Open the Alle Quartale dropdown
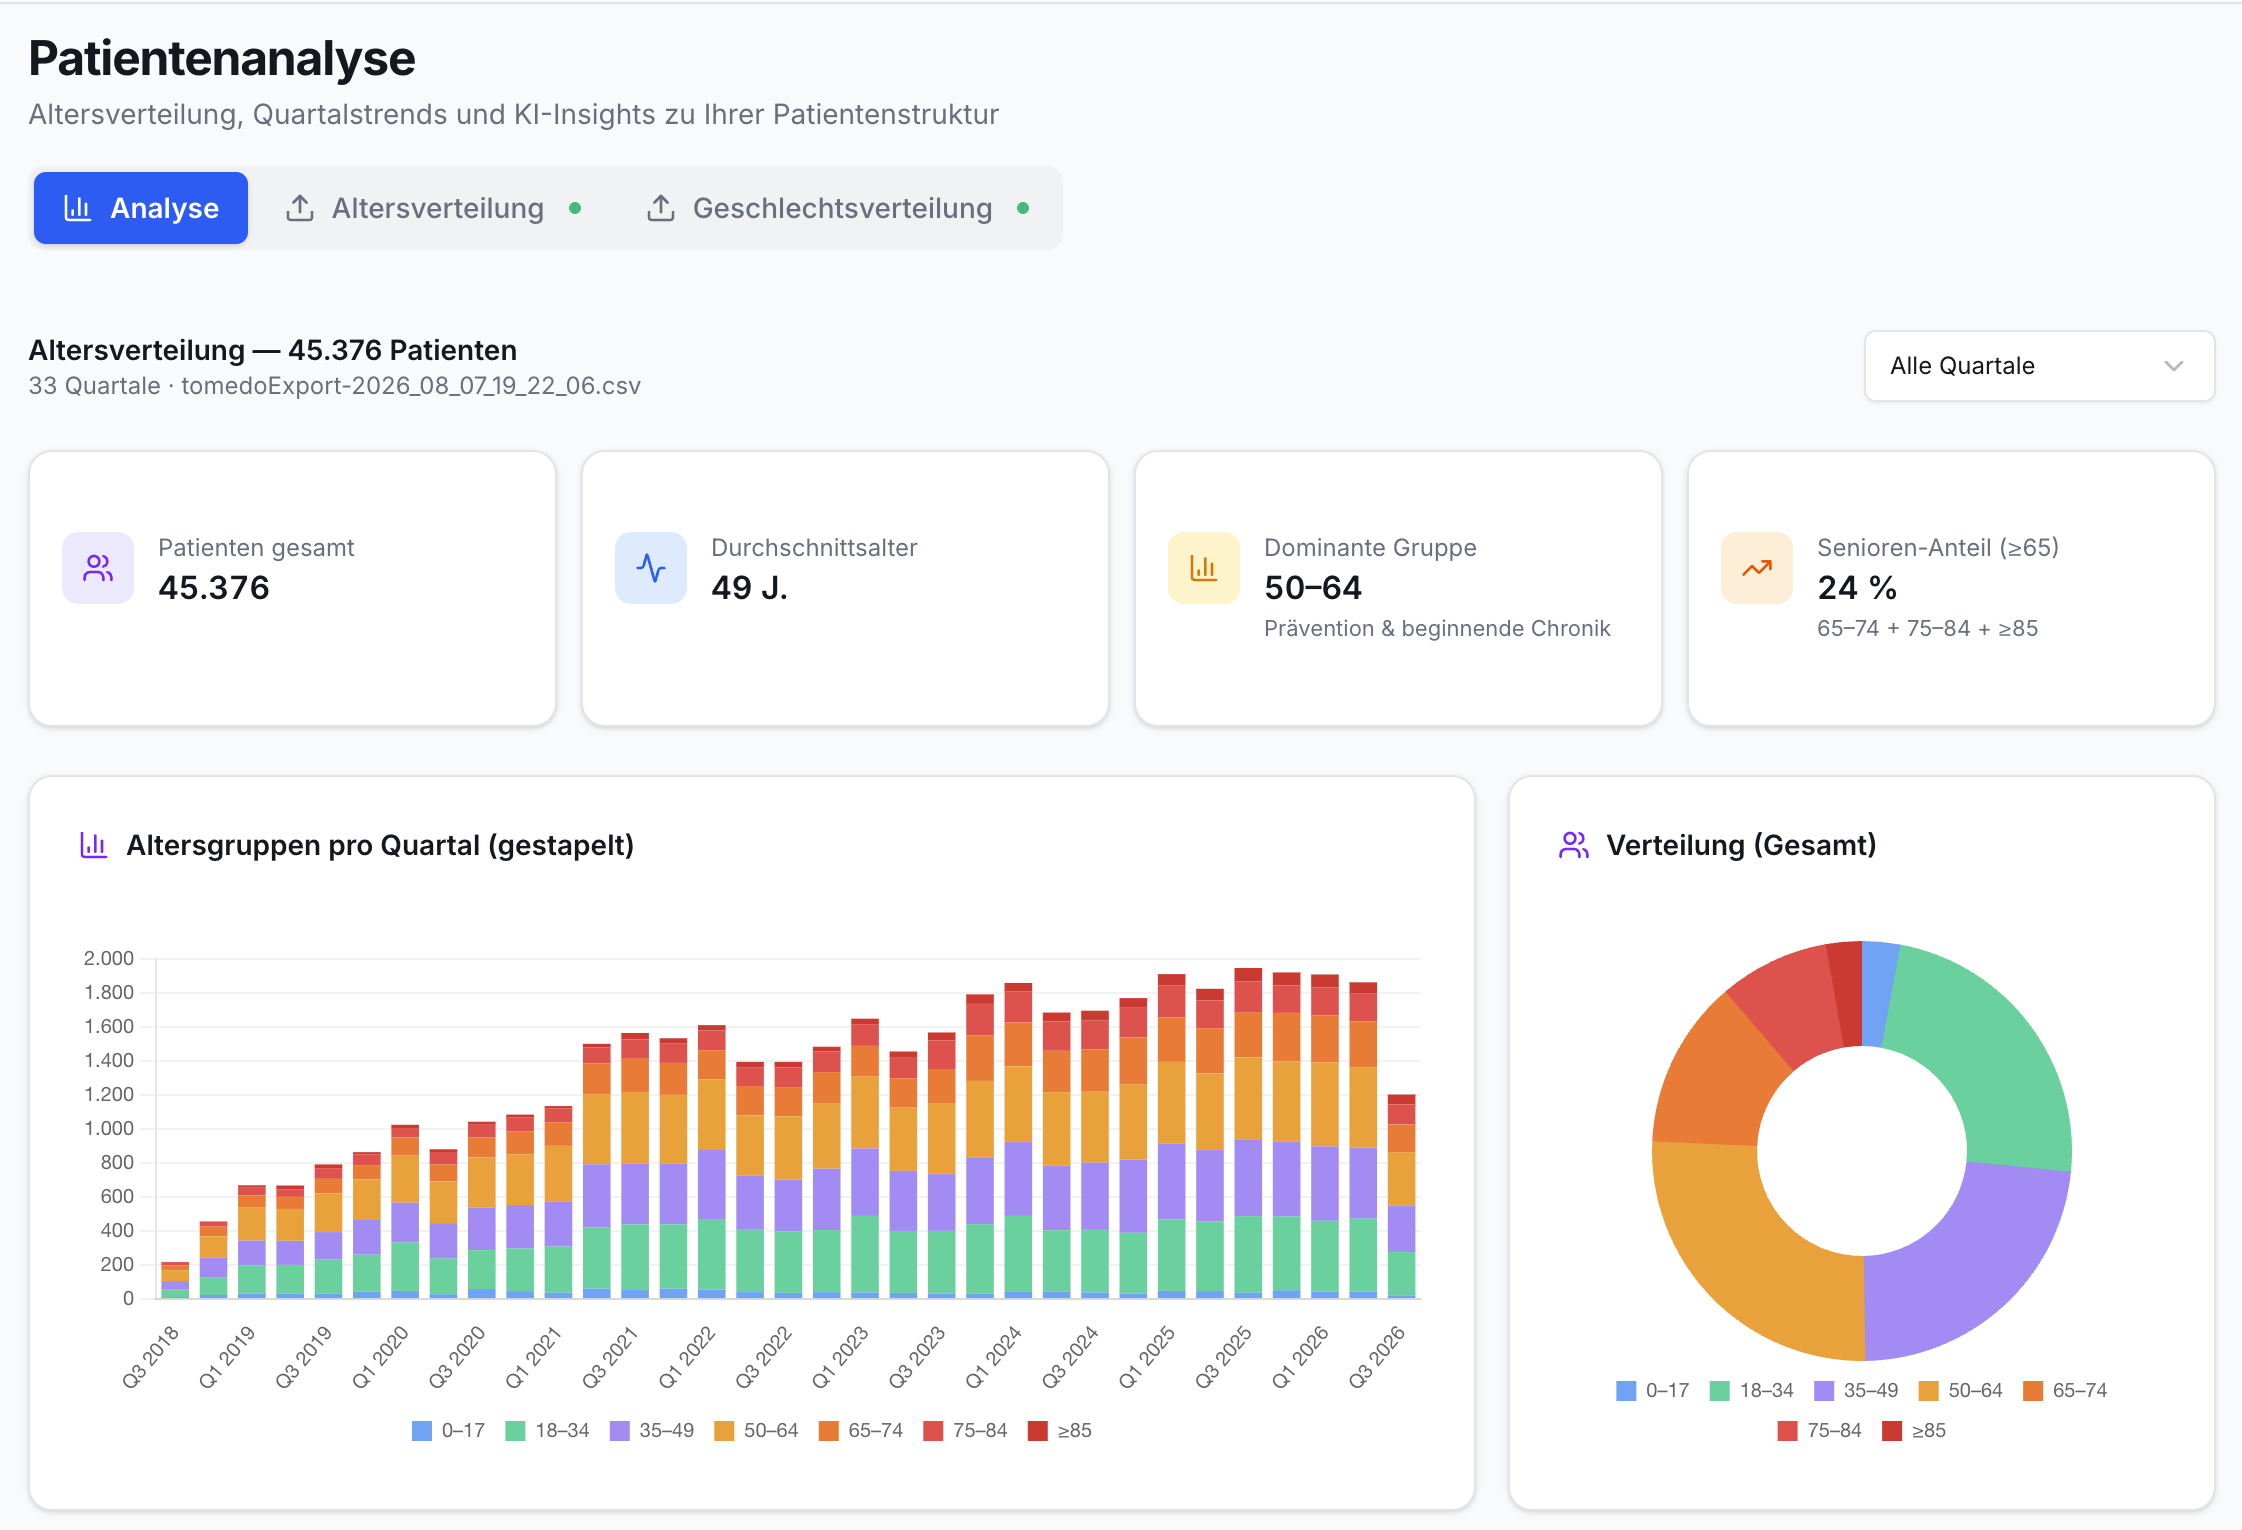The image size is (2242, 1530). [2039, 366]
